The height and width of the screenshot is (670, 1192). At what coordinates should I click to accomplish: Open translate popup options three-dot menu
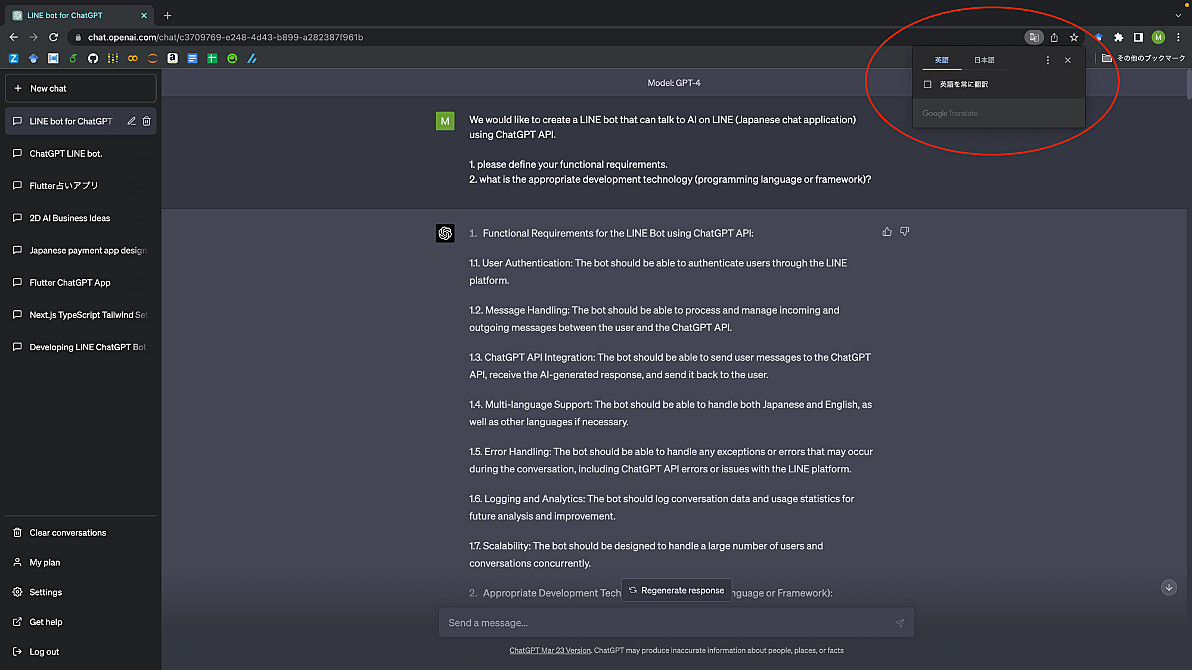click(x=1048, y=60)
